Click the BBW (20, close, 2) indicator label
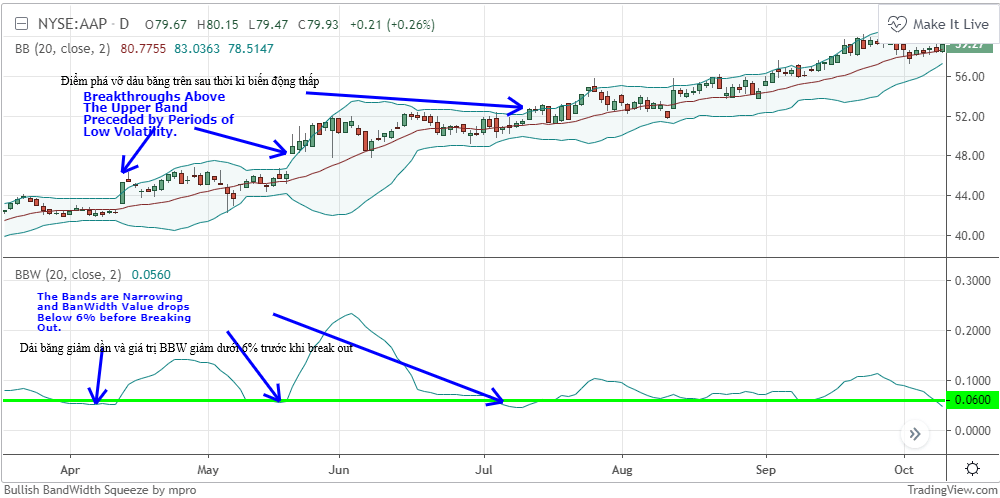The image size is (1000, 498). pyautogui.click(x=68, y=275)
